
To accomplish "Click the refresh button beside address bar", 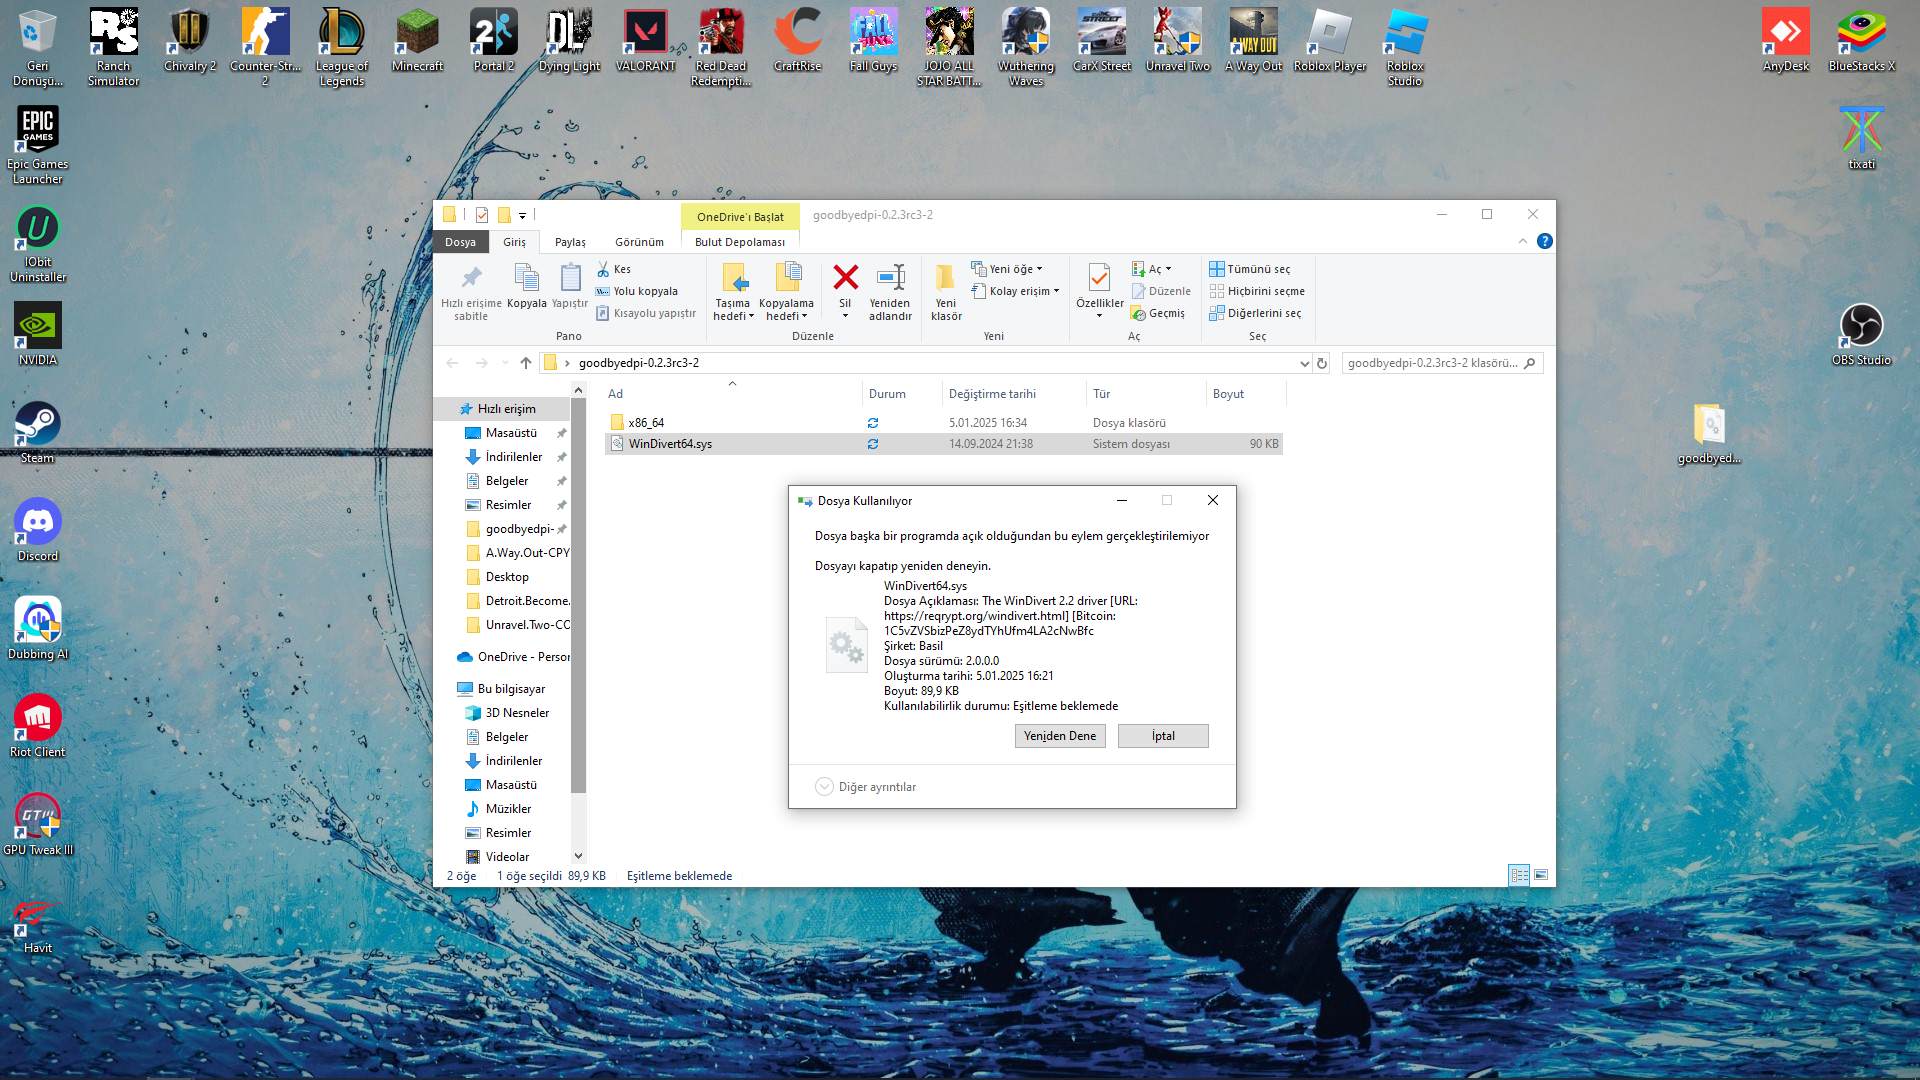I will 1322,363.
